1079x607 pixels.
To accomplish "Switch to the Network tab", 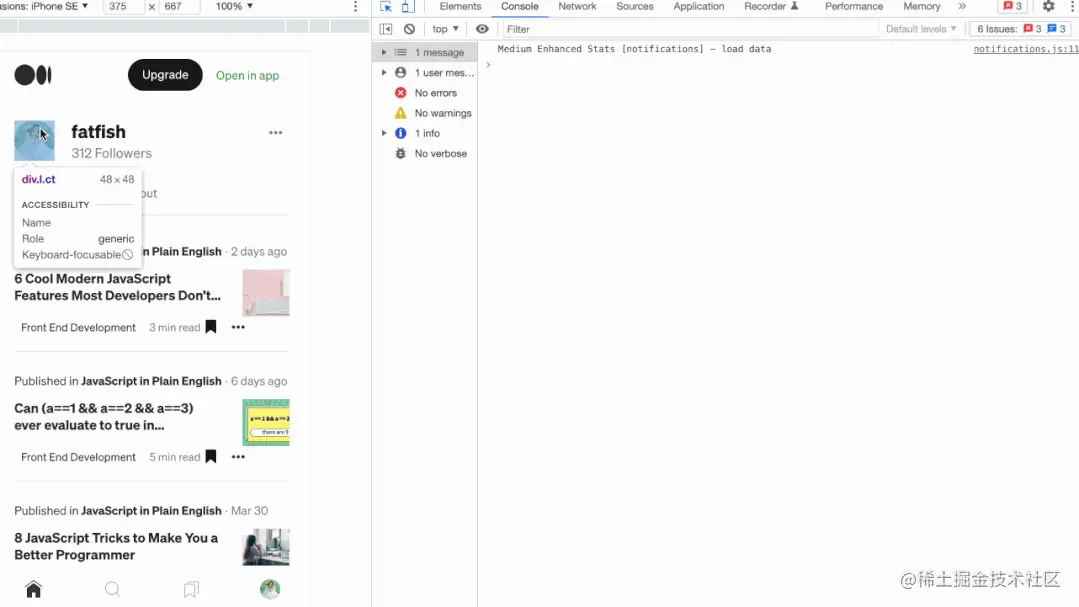I will coord(577,7).
